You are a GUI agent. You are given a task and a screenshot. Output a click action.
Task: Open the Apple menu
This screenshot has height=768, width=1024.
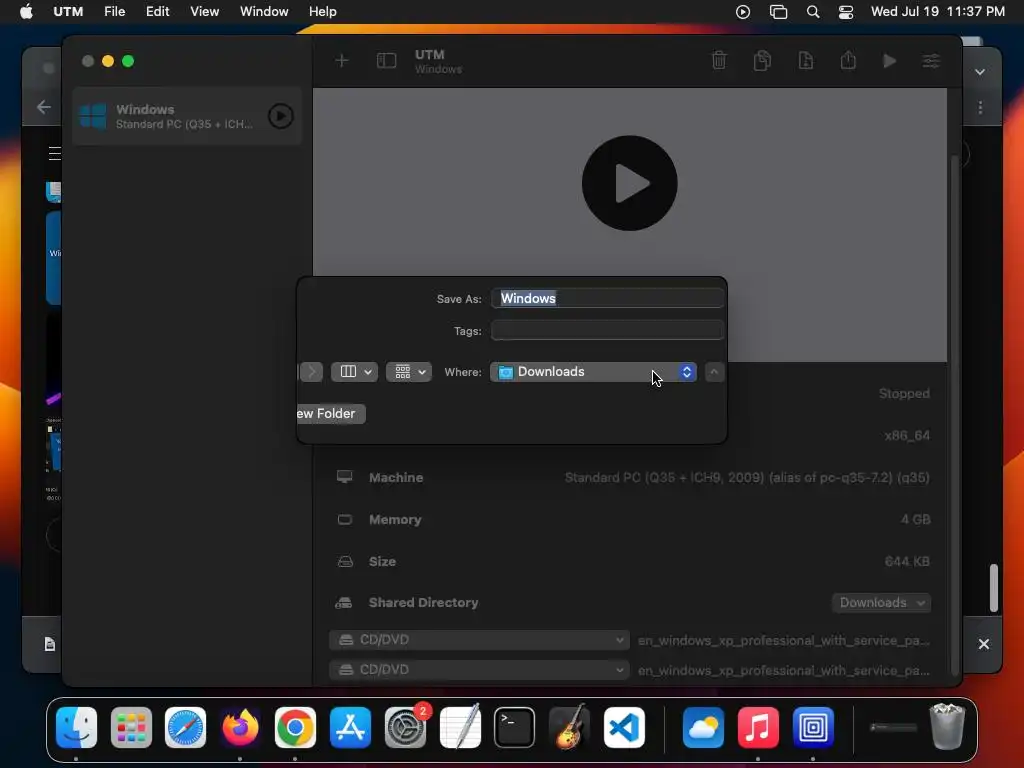(x=26, y=12)
